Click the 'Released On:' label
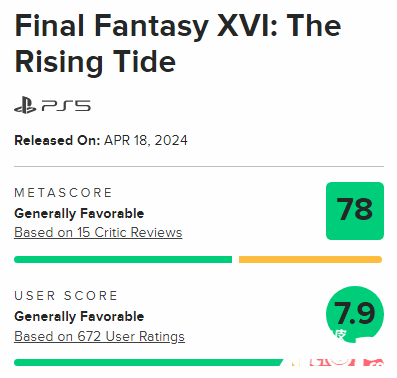397x378 pixels. point(57,140)
